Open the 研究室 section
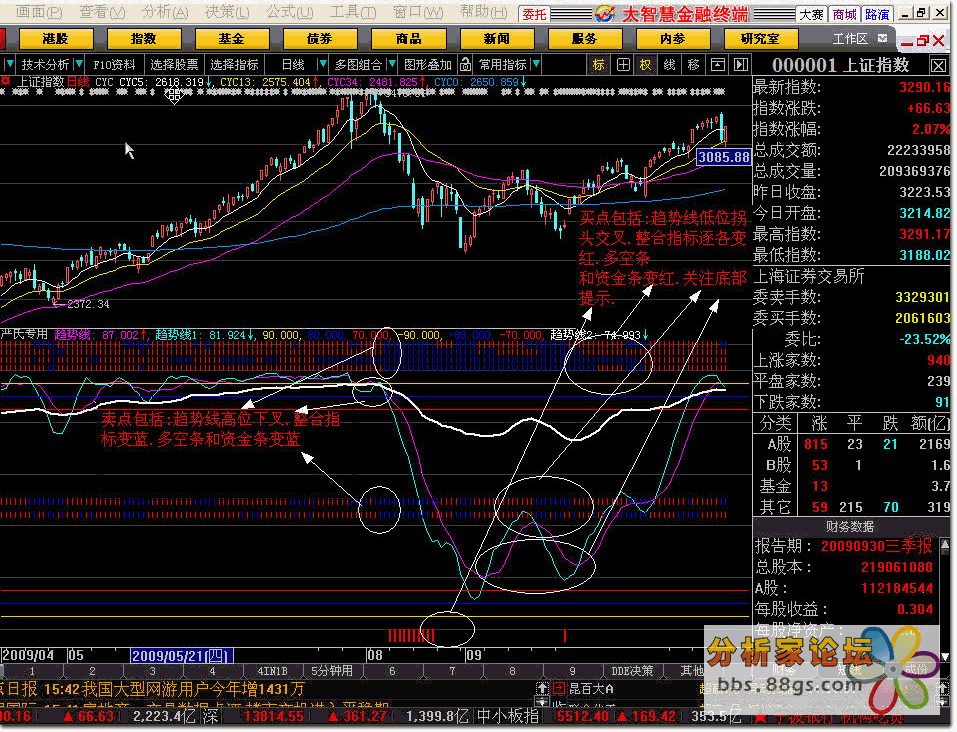Screen dimensions: 957x732 (760, 39)
